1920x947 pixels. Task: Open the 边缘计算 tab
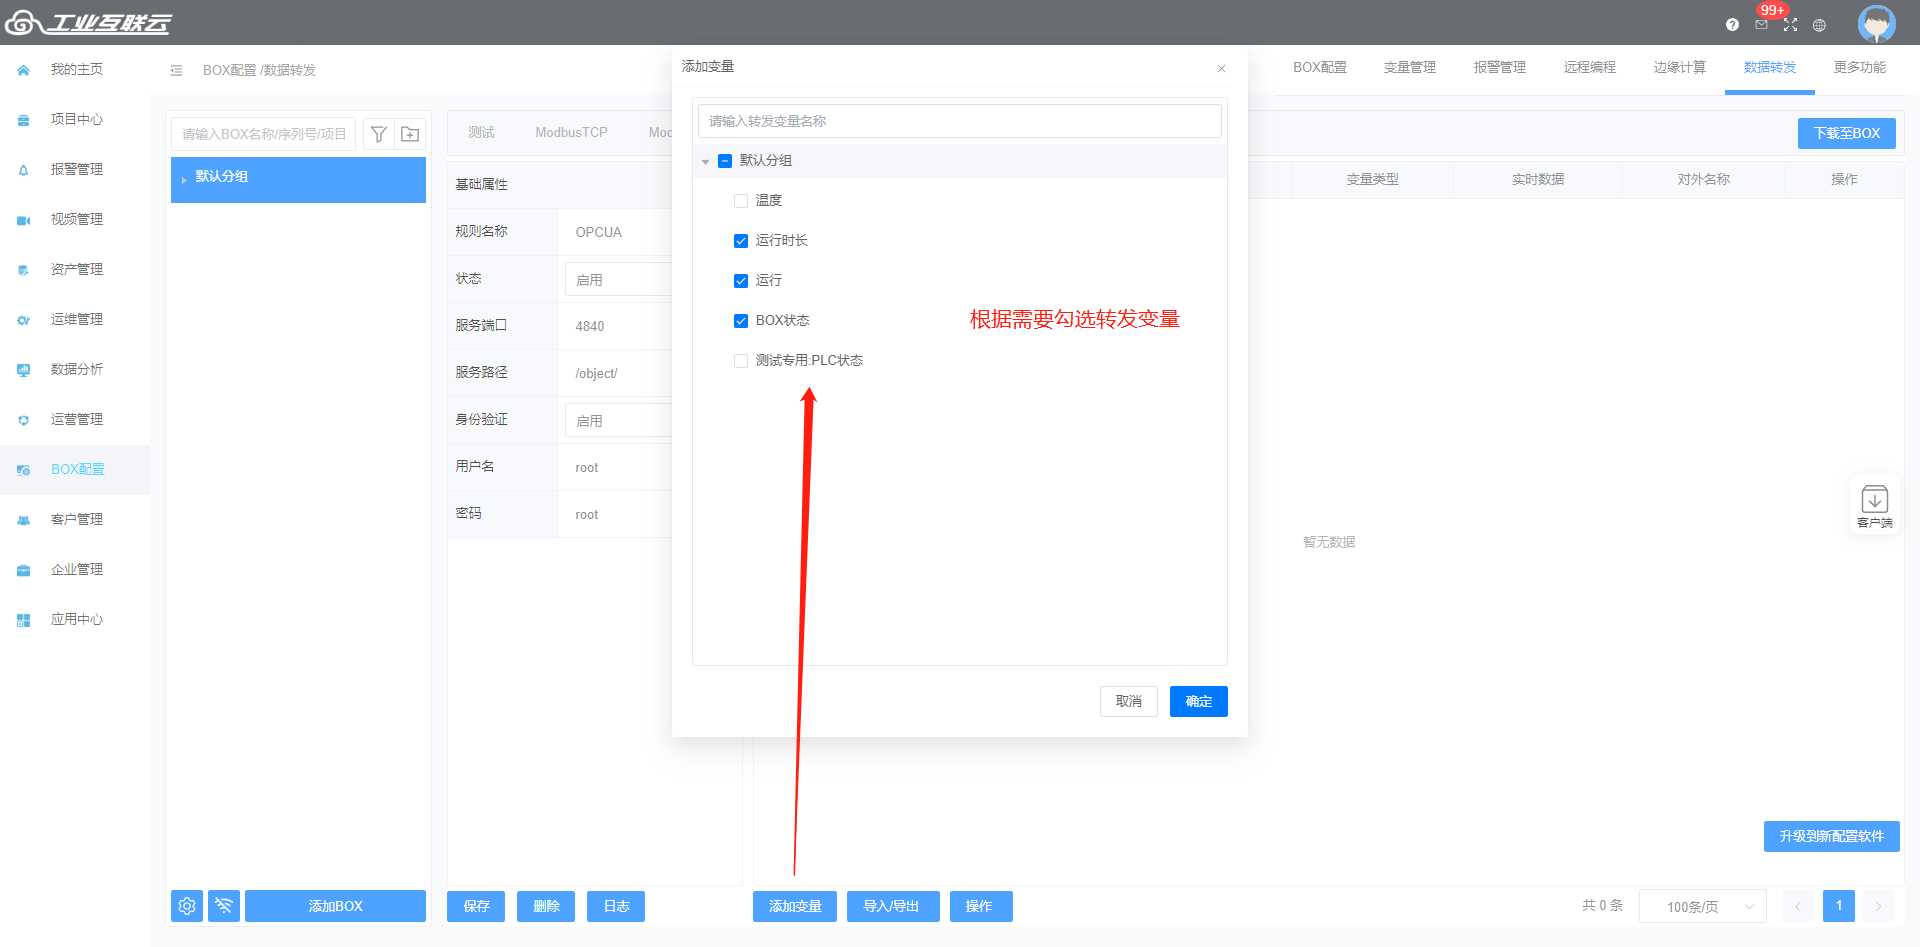click(x=1679, y=68)
